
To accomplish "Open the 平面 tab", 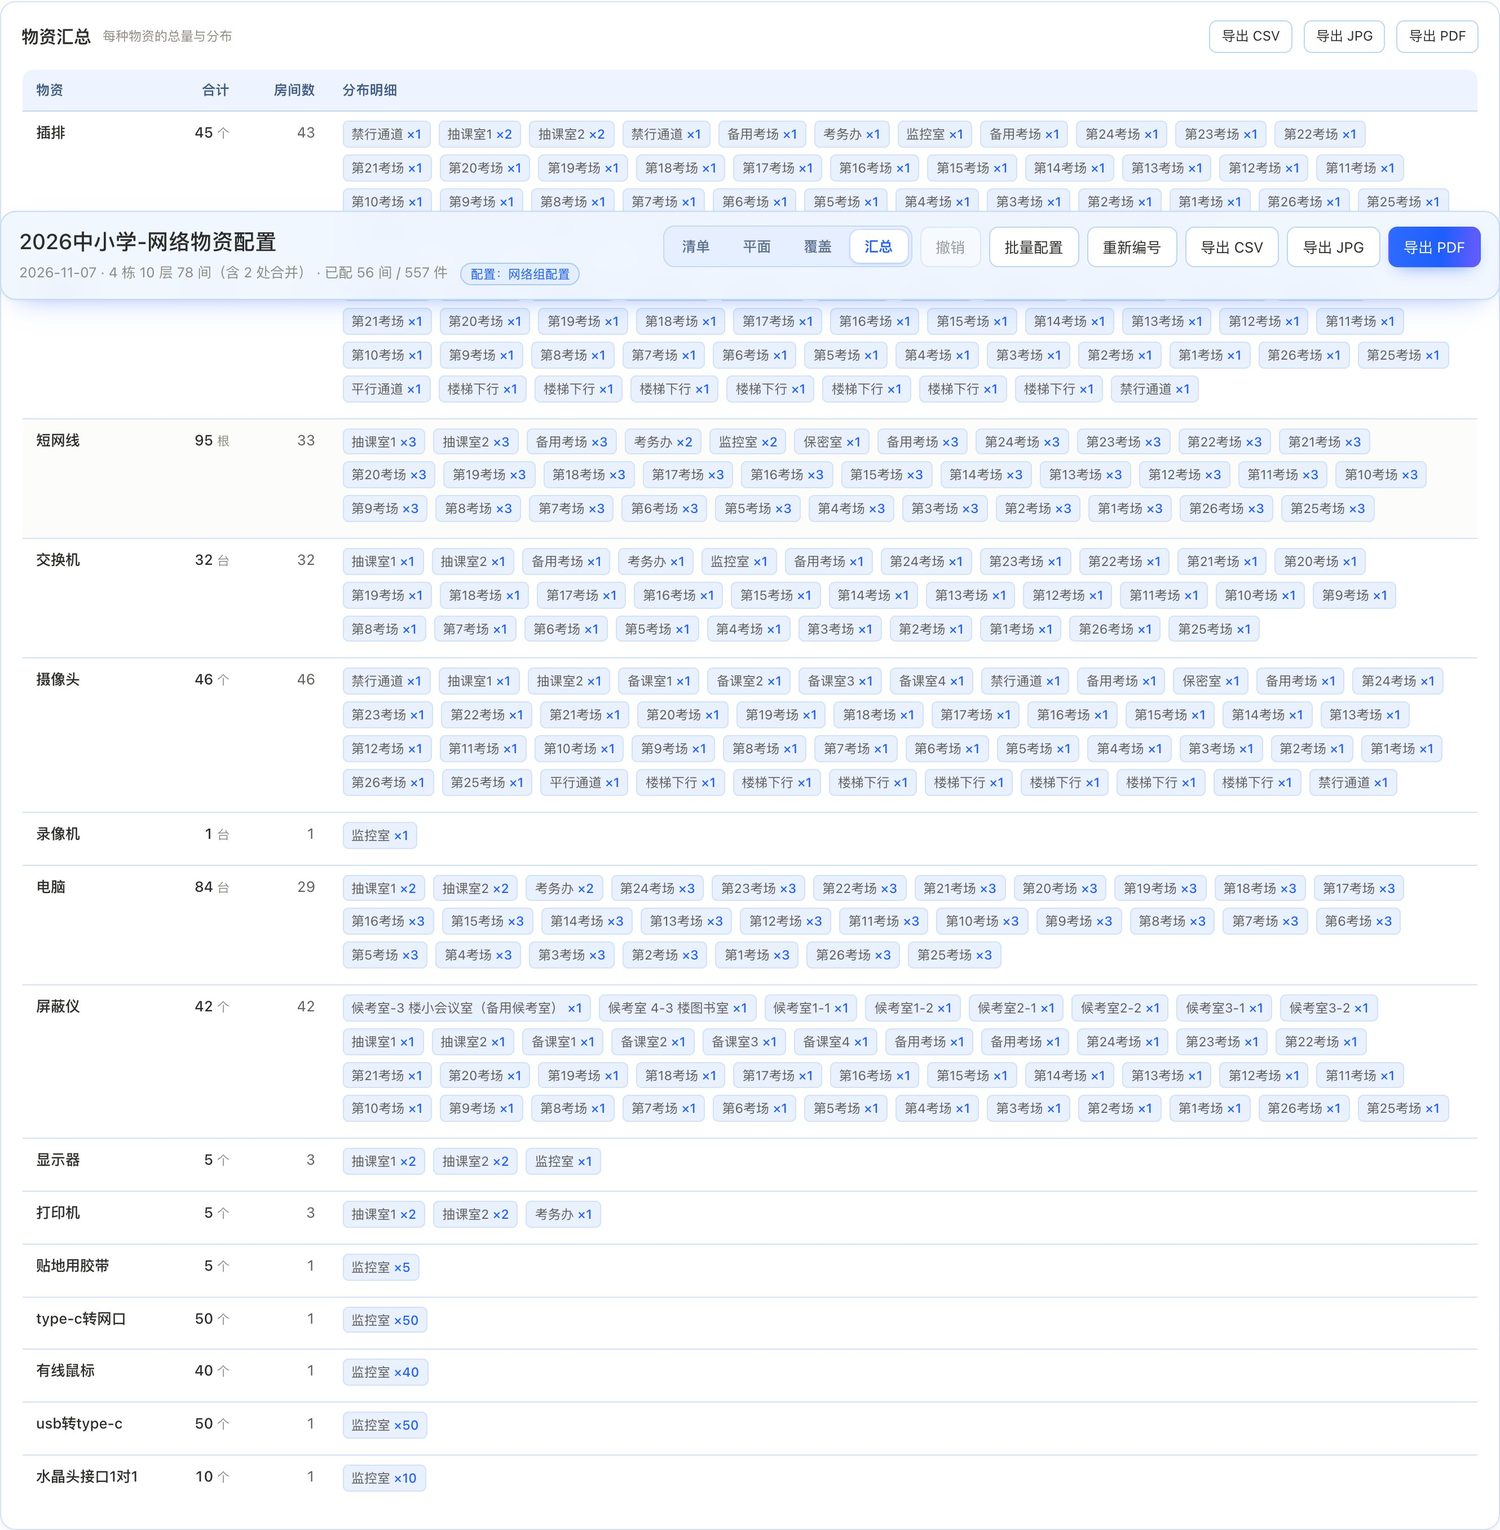I will (757, 247).
